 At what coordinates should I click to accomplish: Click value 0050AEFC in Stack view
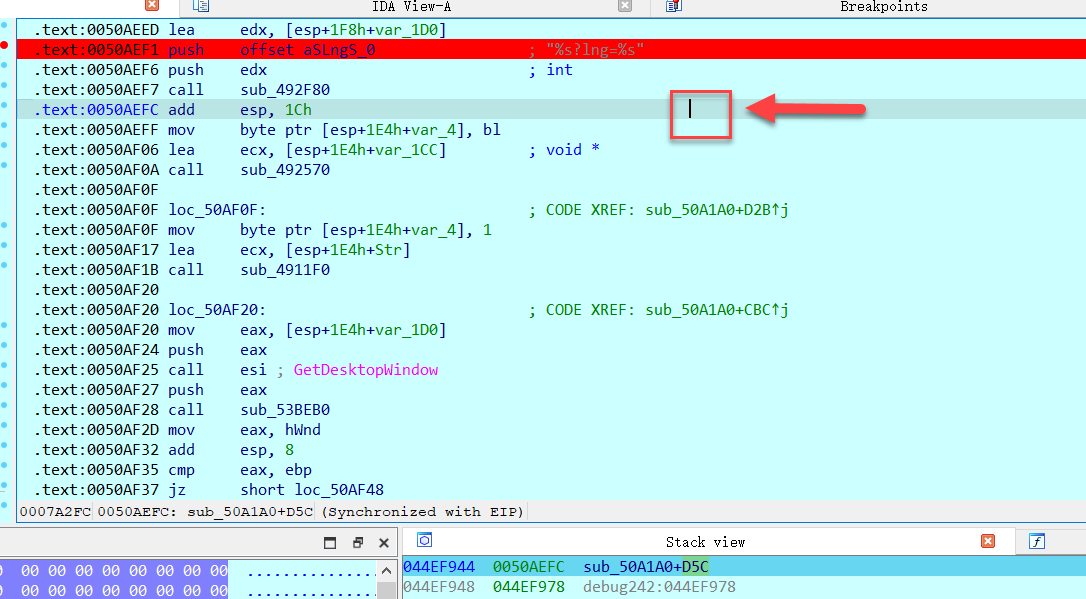[x=528, y=567]
